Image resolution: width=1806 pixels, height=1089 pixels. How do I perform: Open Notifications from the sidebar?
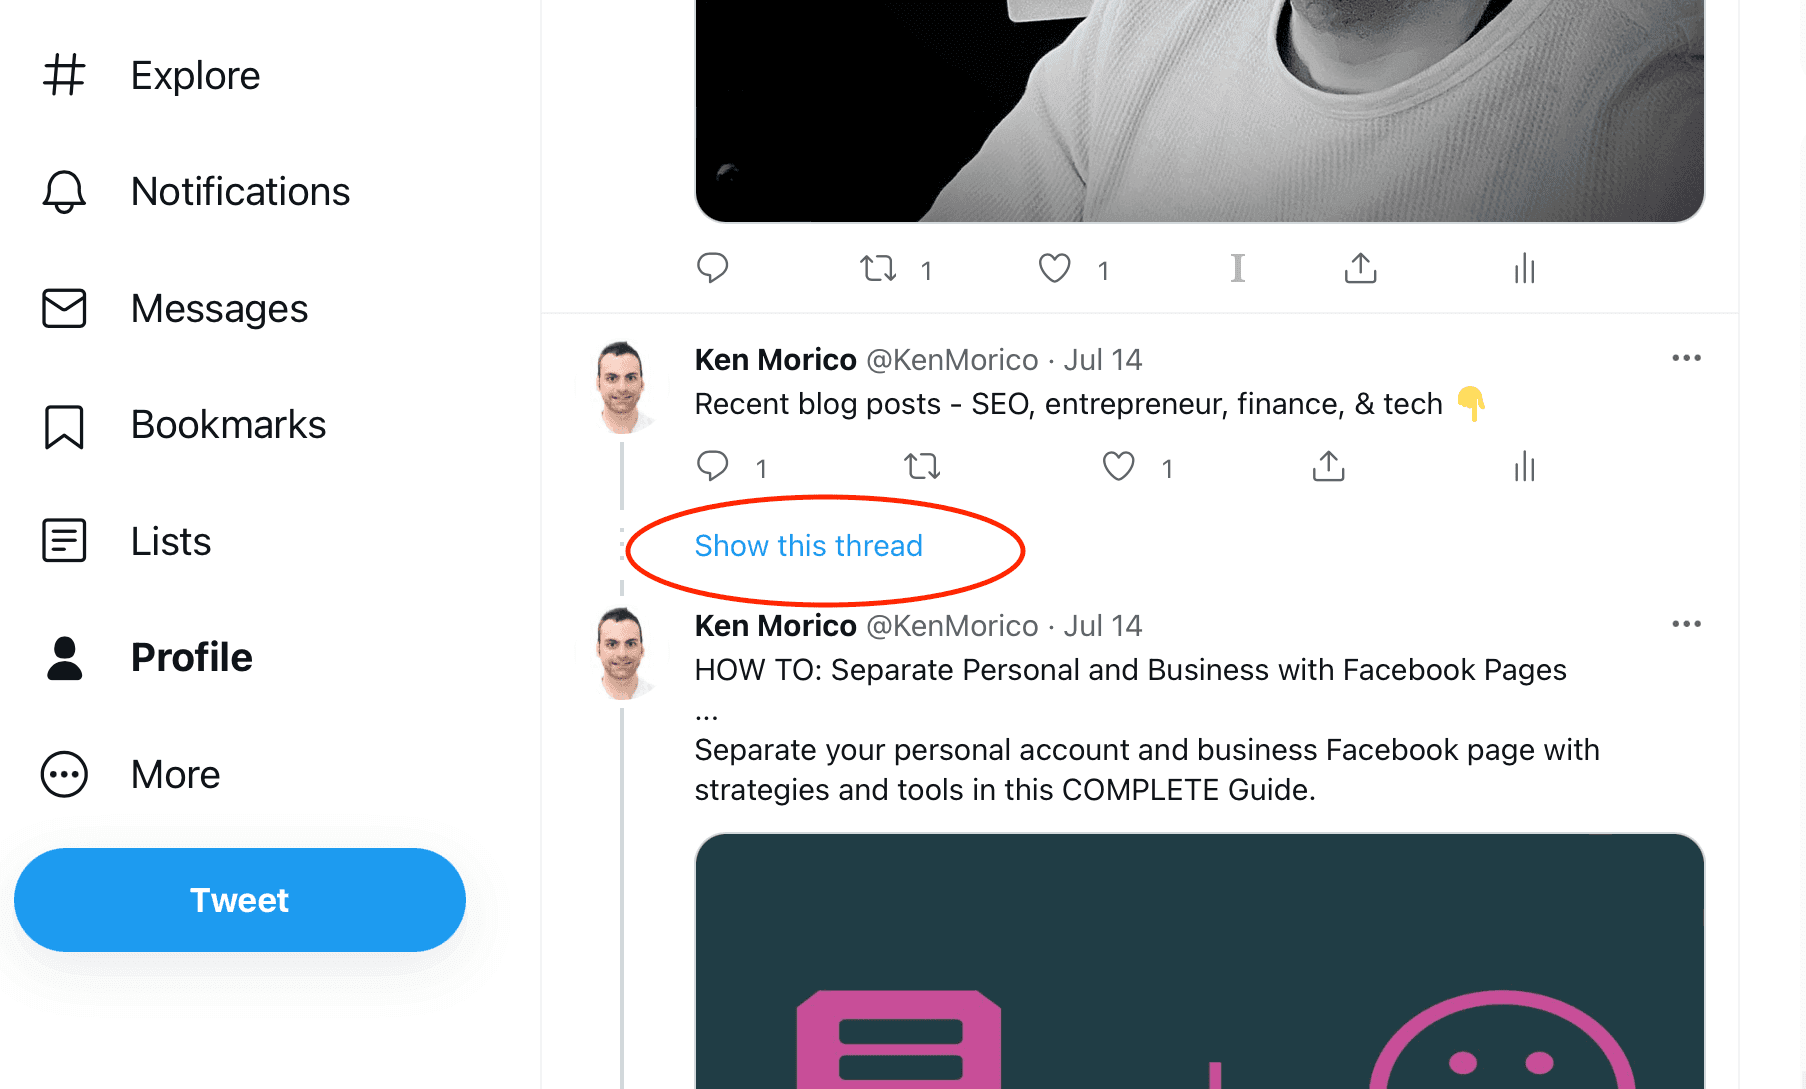click(x=240, y=191)
